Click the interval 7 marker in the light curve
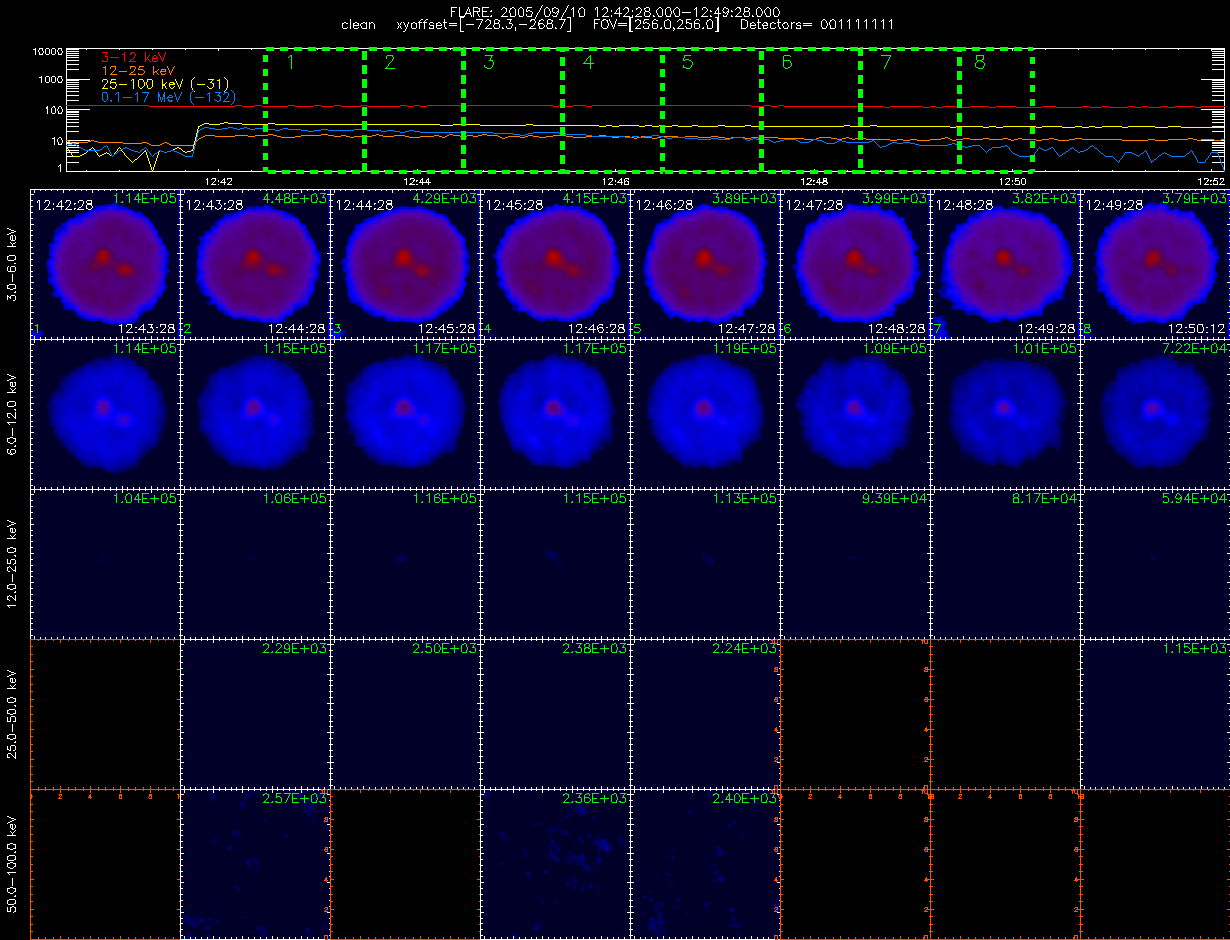This screenshot has width=1230, height=940. (x=886, y=63)
